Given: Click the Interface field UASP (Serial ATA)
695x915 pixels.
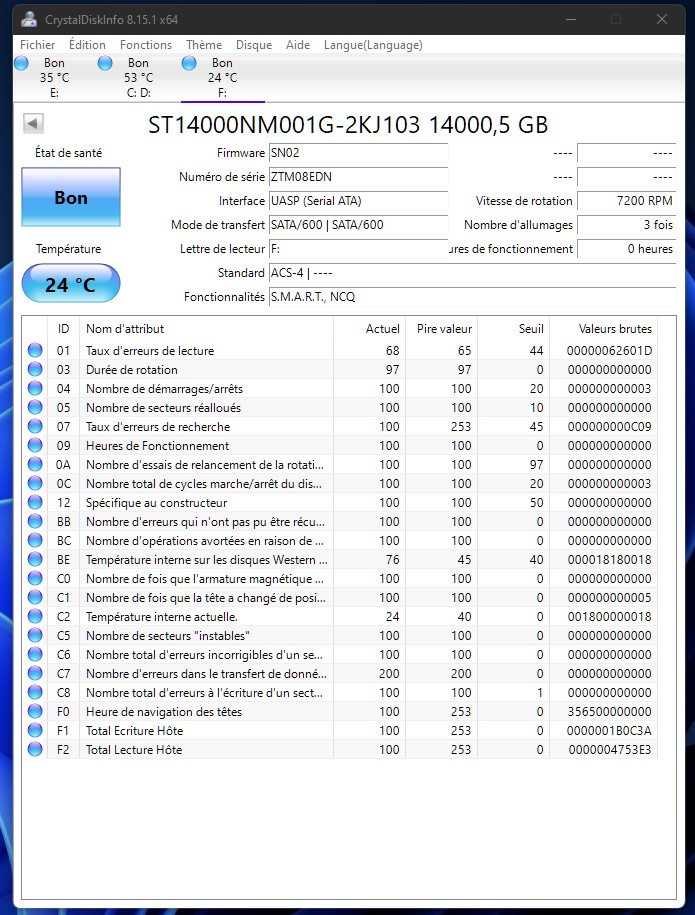Looking at the screenshot, I should click(x=358, y=201).
